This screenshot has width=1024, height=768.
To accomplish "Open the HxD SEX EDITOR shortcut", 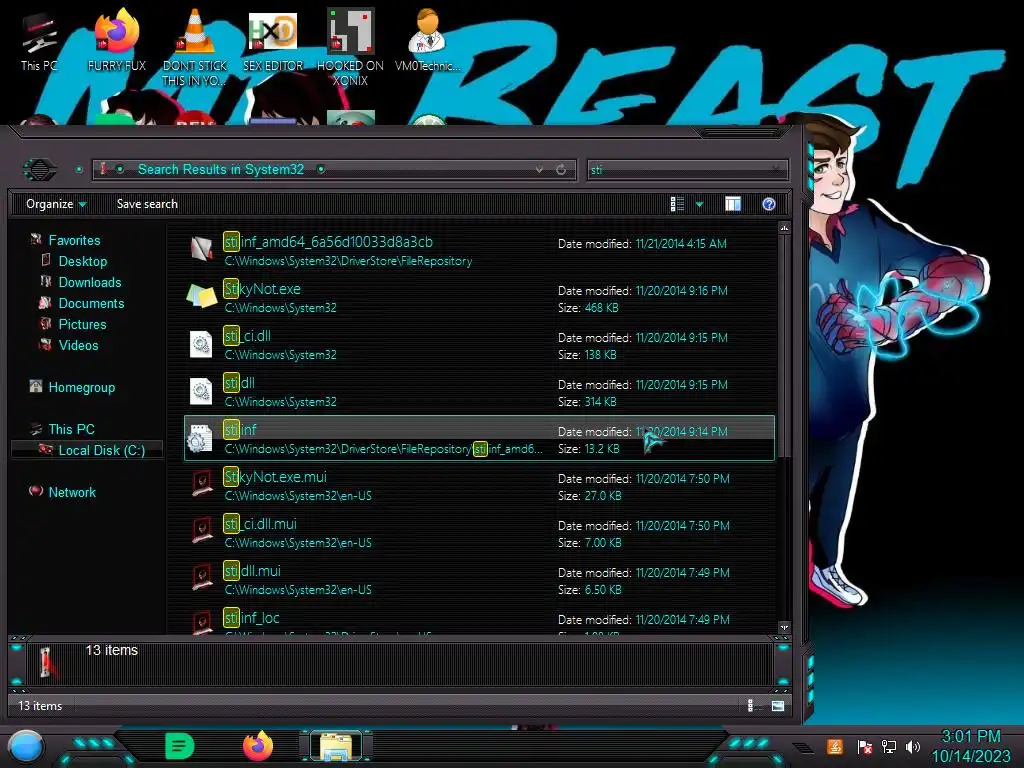I will (272, 41).
